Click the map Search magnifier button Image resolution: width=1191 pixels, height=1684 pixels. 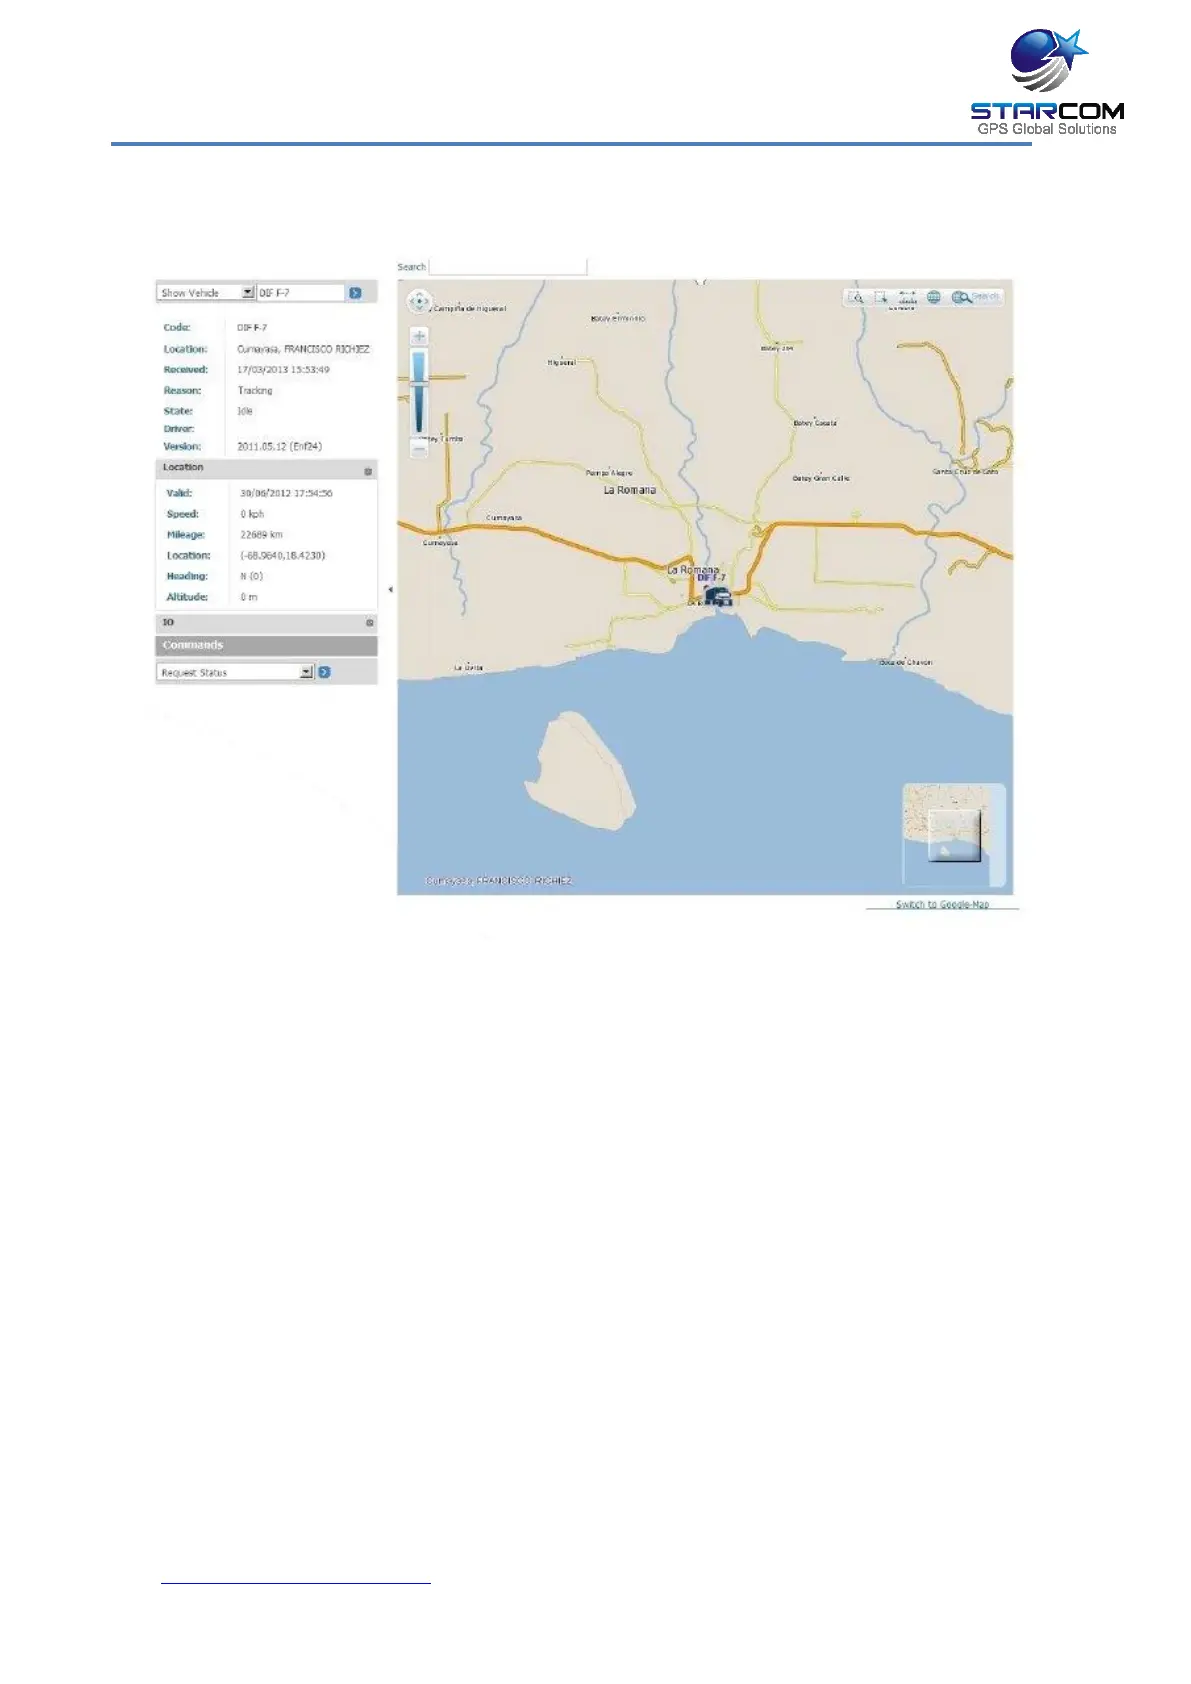975,297
